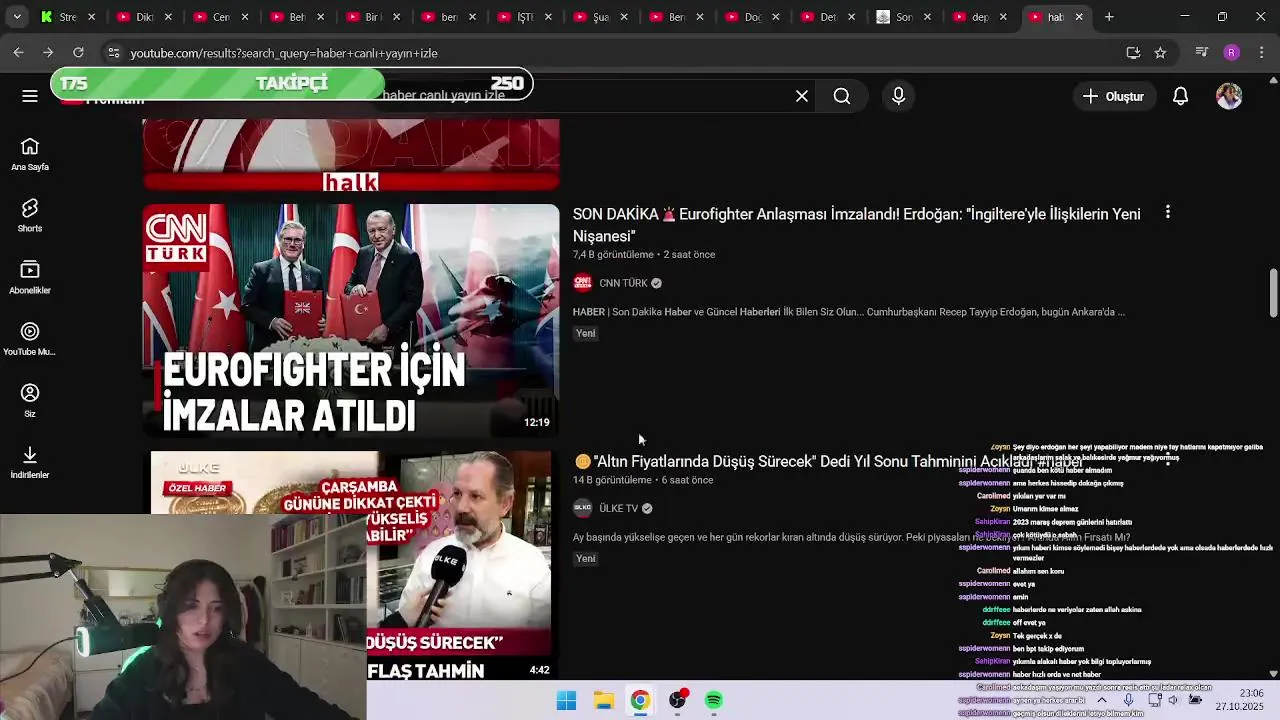
Task: Open Shorts from the sidebar
Action: click(x=30, y=215)
